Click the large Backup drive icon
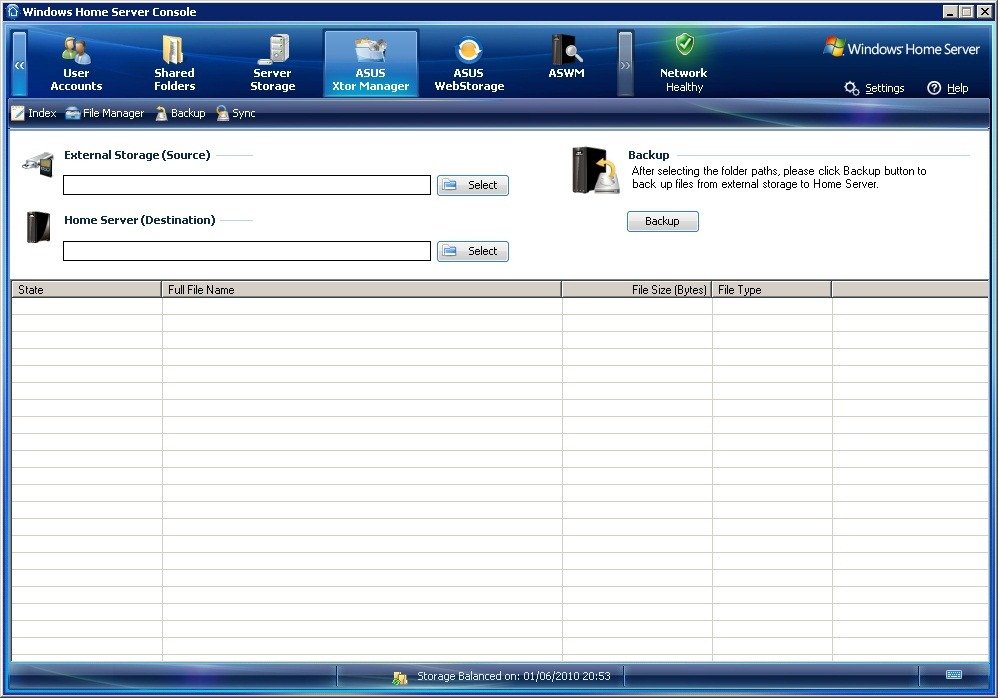The width and height of the screenshot is (998, 698). point(596,171)
